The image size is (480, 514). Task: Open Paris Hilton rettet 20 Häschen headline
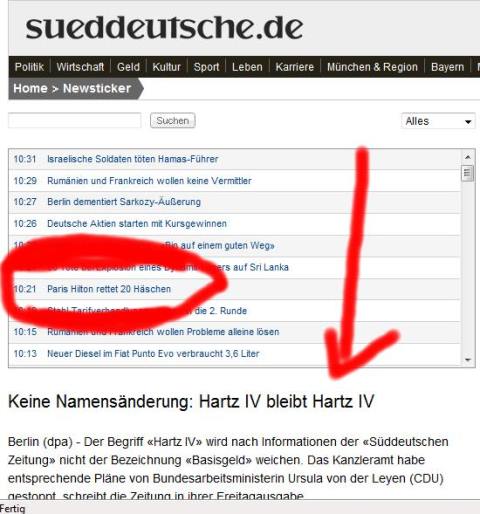(109, 289)
